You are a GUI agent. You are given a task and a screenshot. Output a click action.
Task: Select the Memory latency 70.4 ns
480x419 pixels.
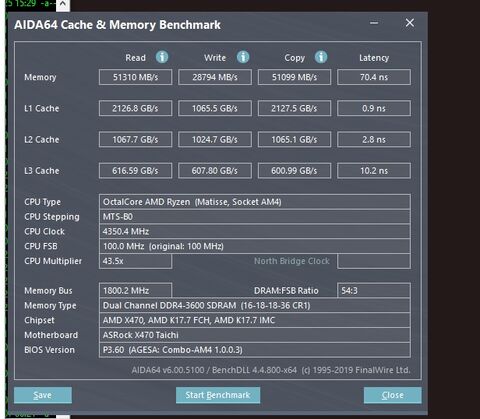tap(374, 77)
